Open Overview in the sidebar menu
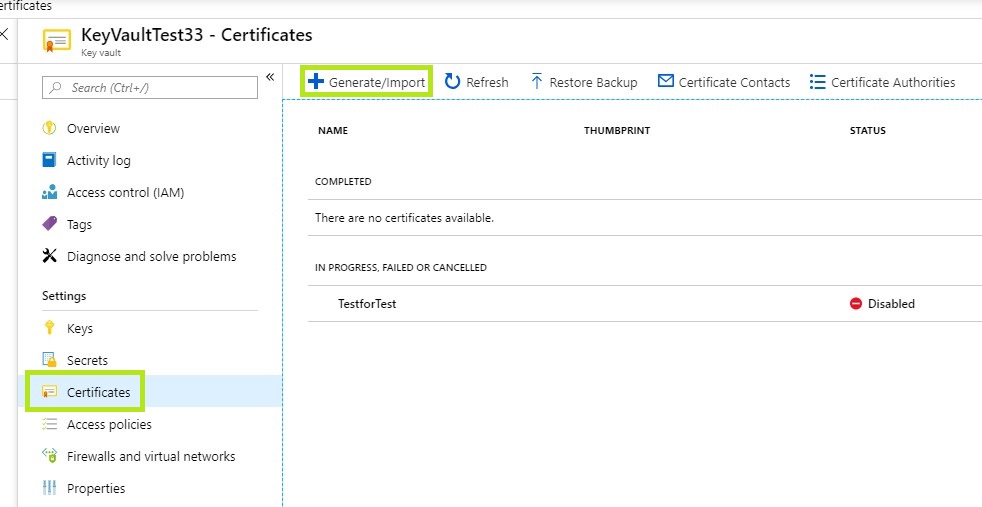The height and width of the screenshot is (507, 982). click(x=93, y=128)
